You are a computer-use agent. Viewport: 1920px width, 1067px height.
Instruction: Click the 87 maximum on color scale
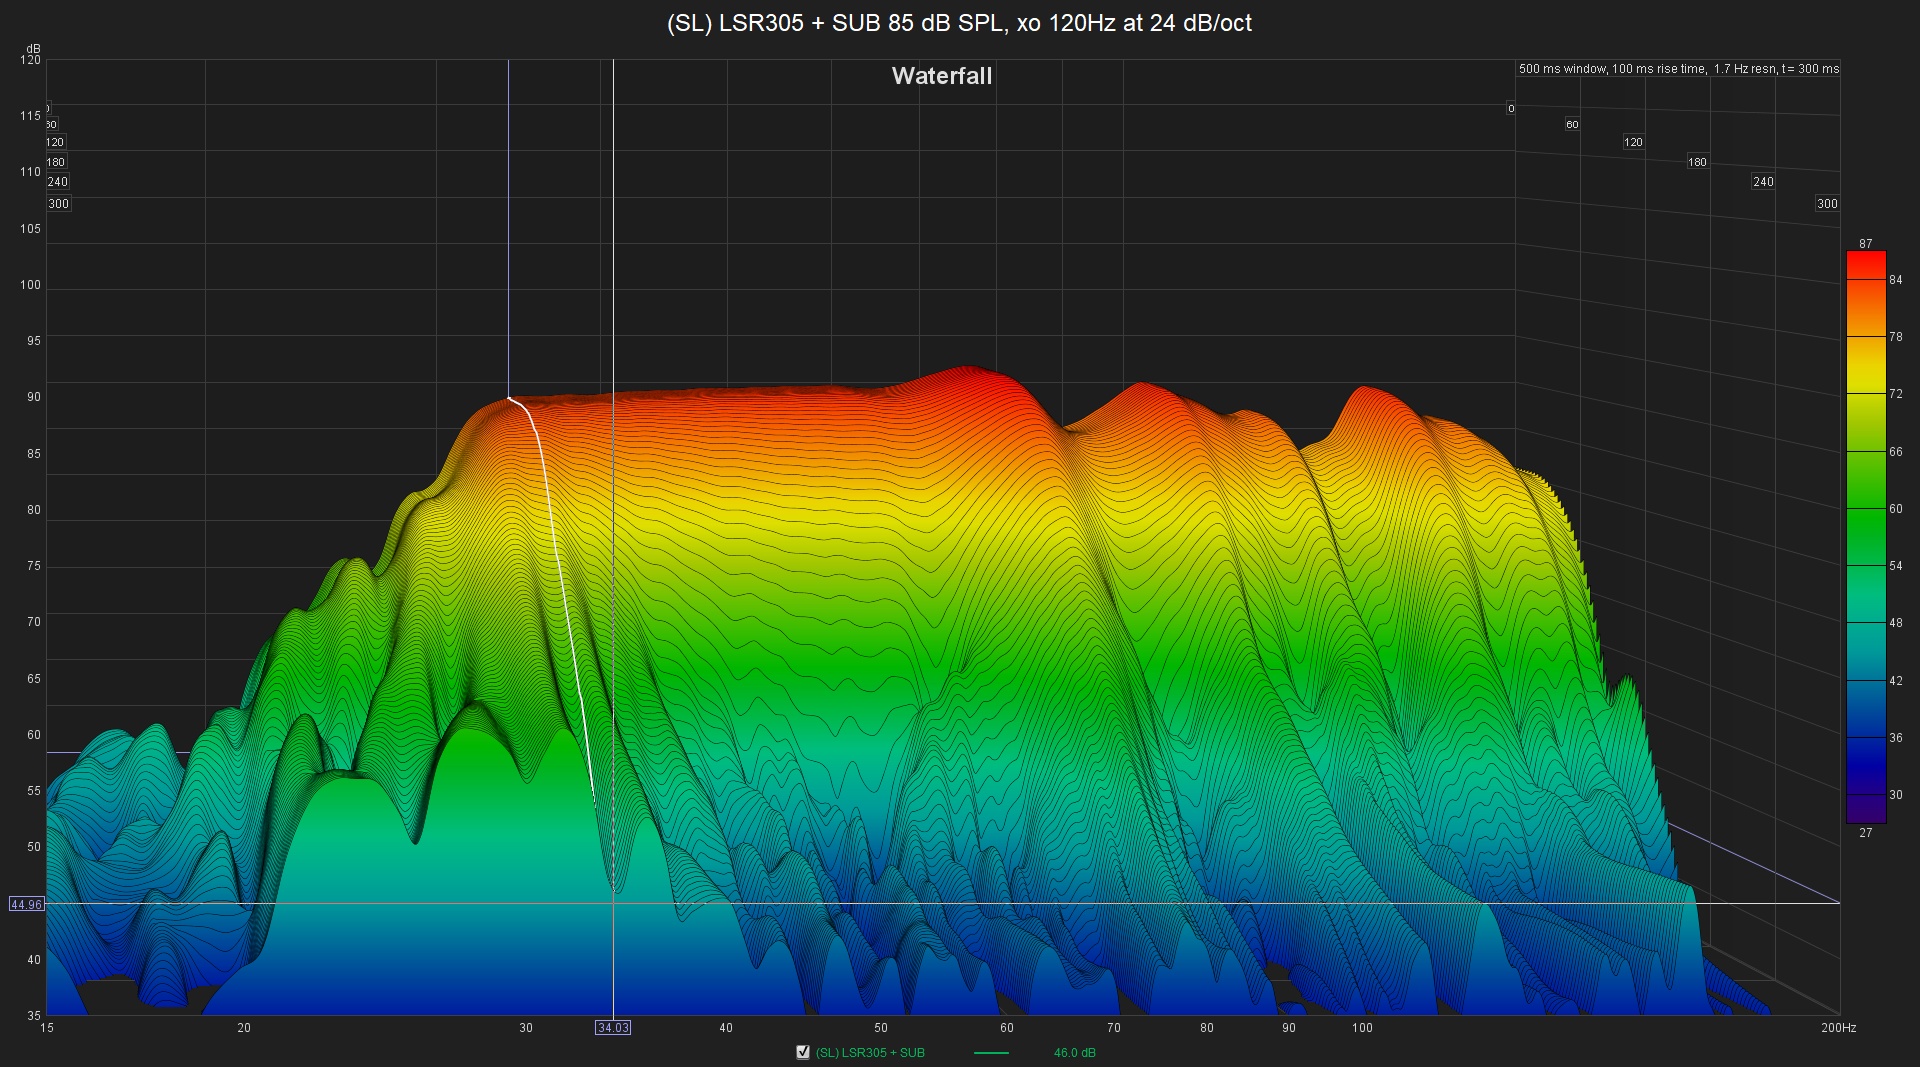(x=1866, y=244)
